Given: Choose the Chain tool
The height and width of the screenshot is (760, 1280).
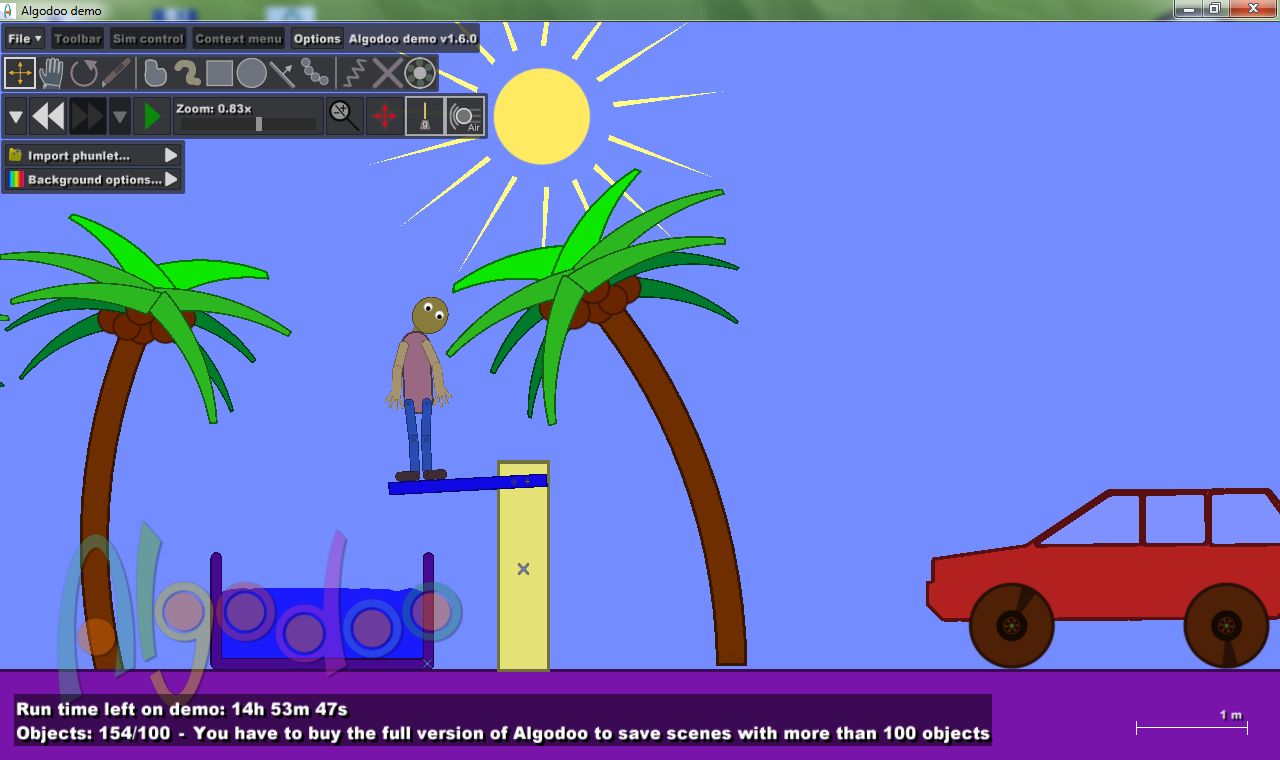Looking at the screenshot, I should tap(315, 73).
